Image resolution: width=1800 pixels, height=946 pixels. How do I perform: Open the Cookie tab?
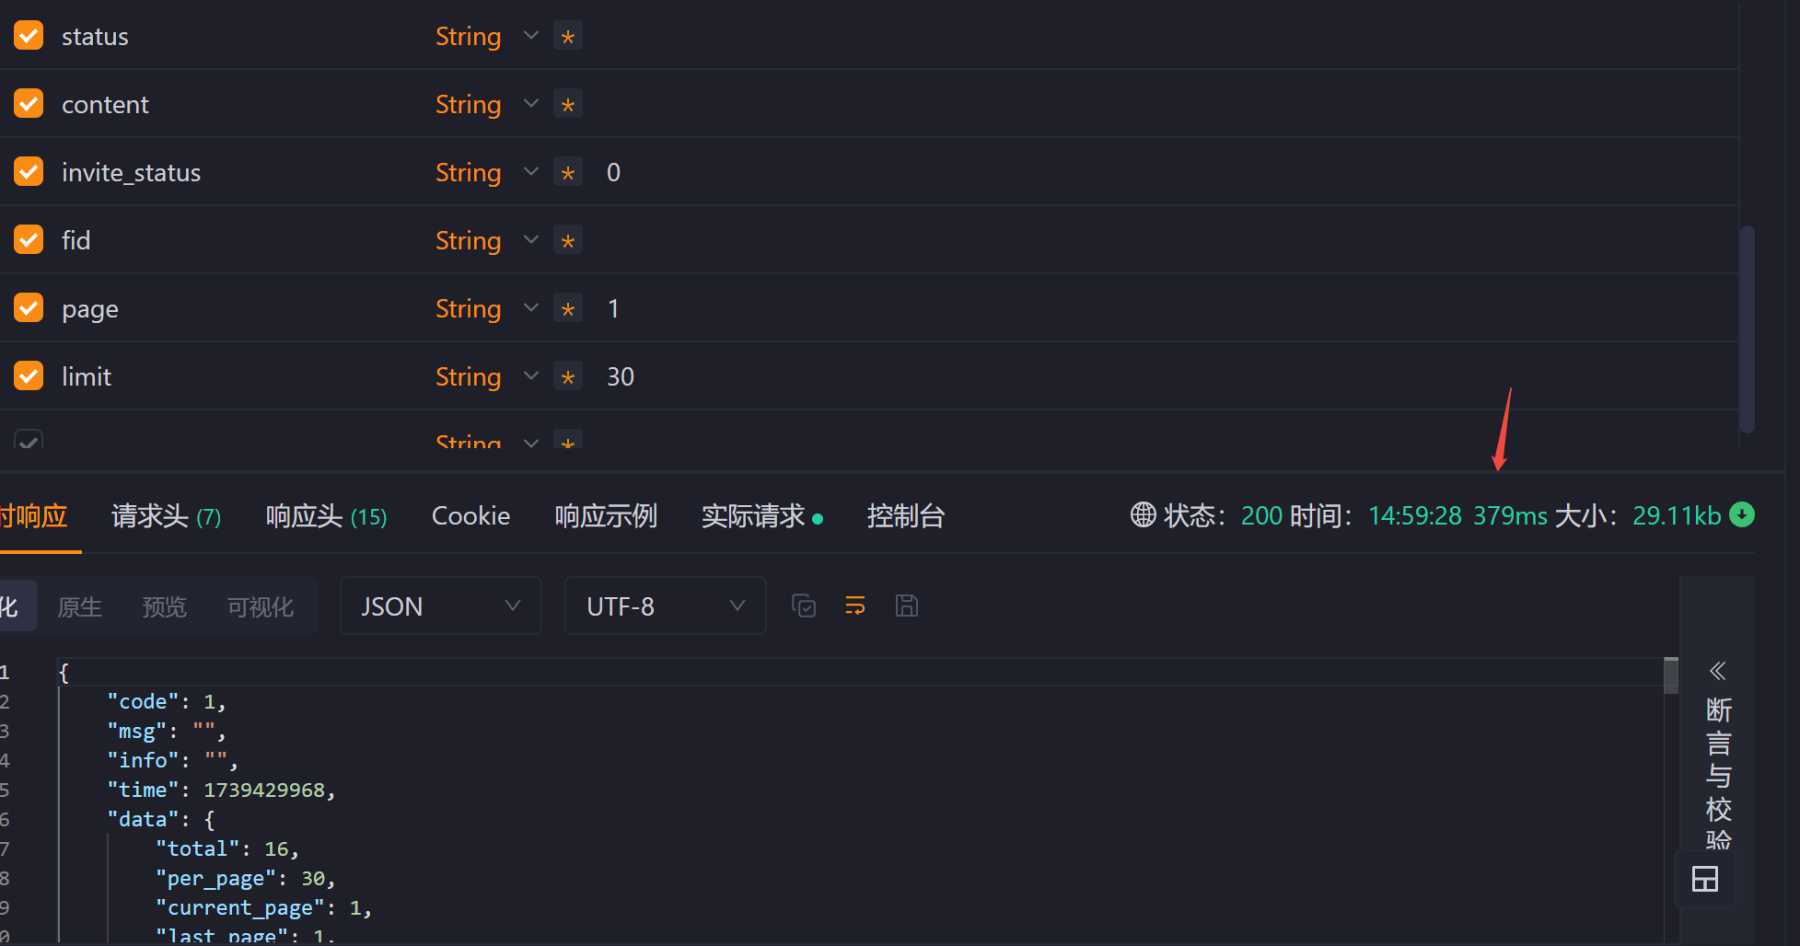coord(471,516)
